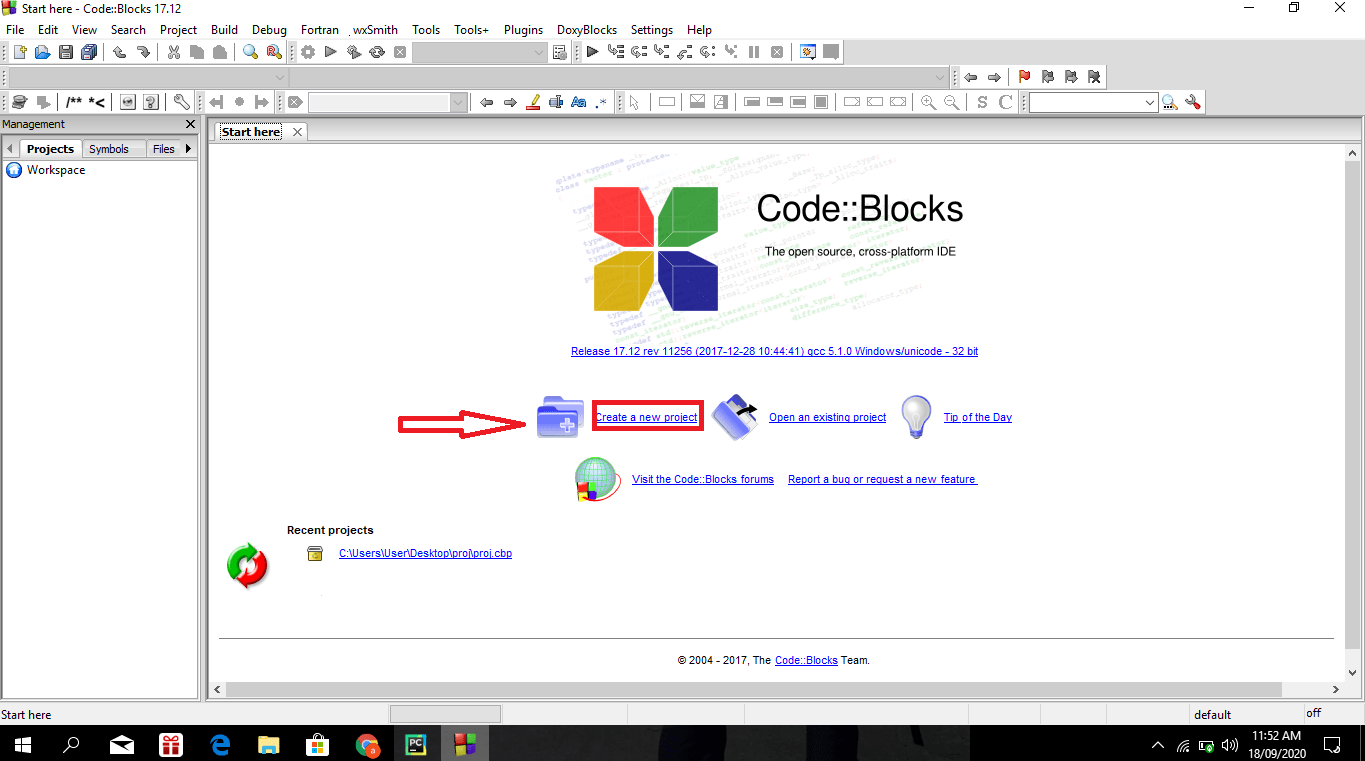The height and width of the screenshot is (761, 1365).
Task: Open Find using the magnifier toolbar icon
Action: tap(250, 51)
